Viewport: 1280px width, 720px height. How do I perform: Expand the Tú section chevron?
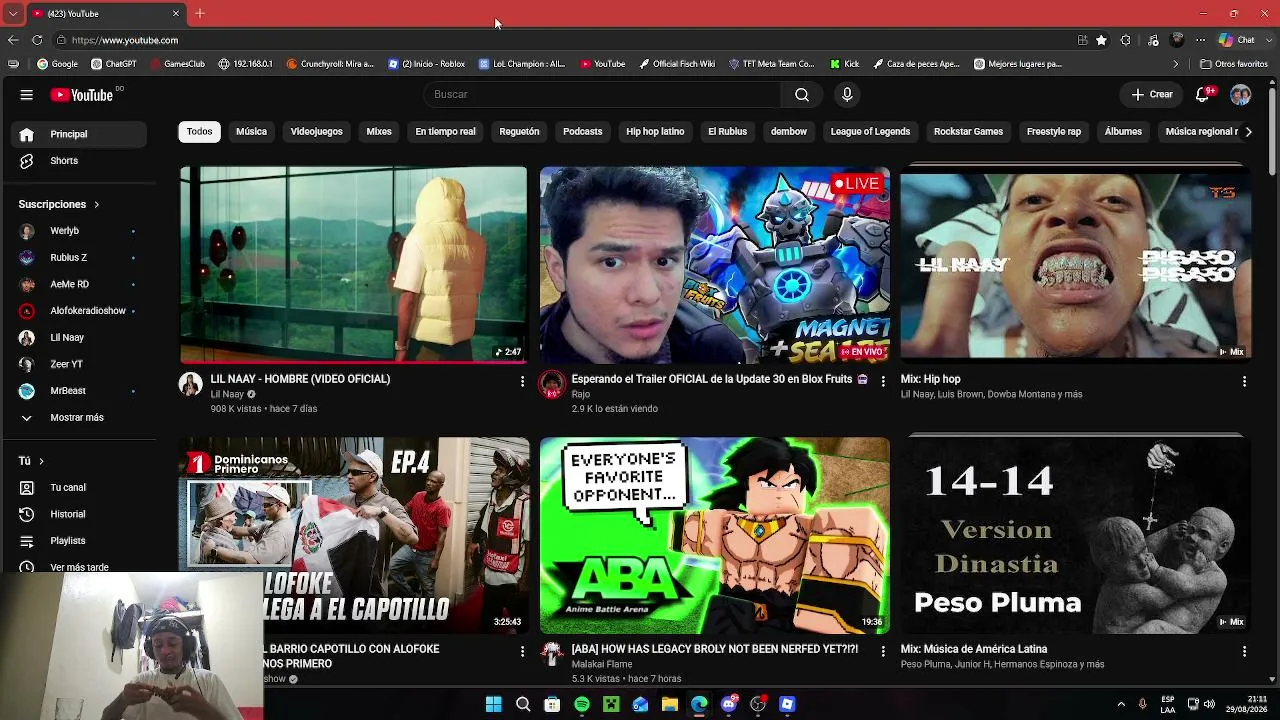[x=41, y=461]
